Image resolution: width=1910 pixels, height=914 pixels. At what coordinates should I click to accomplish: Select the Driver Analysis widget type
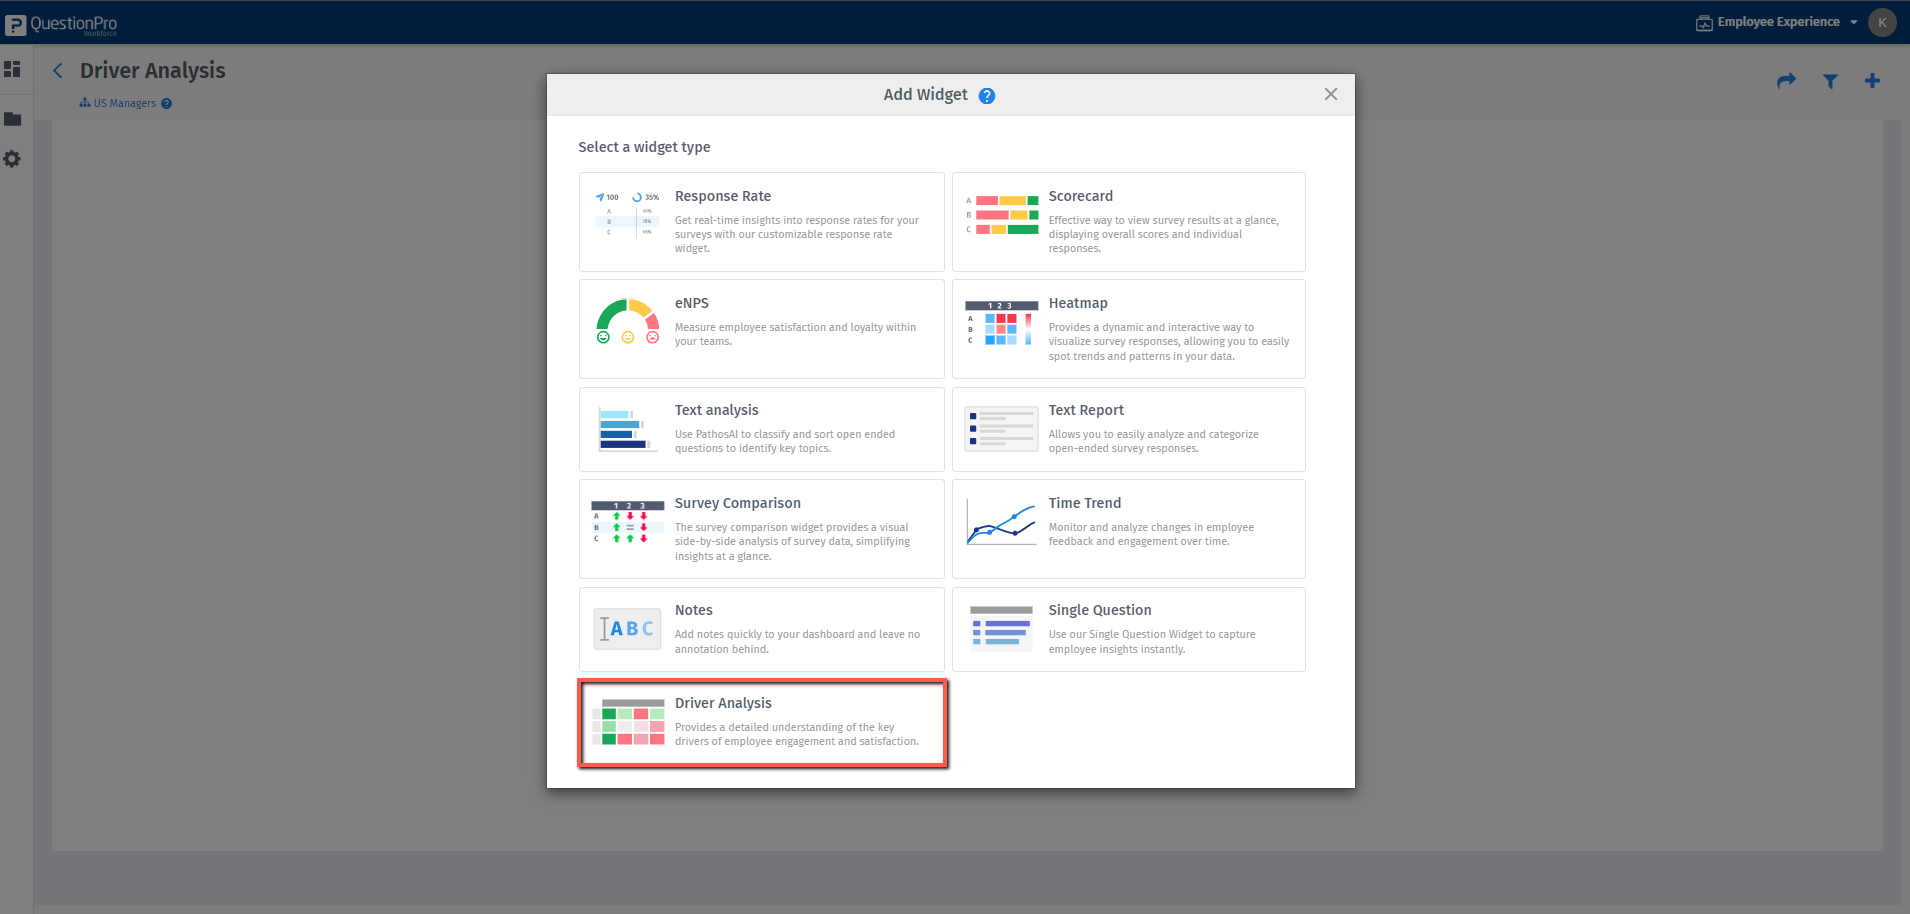click(x=762, y=723)
